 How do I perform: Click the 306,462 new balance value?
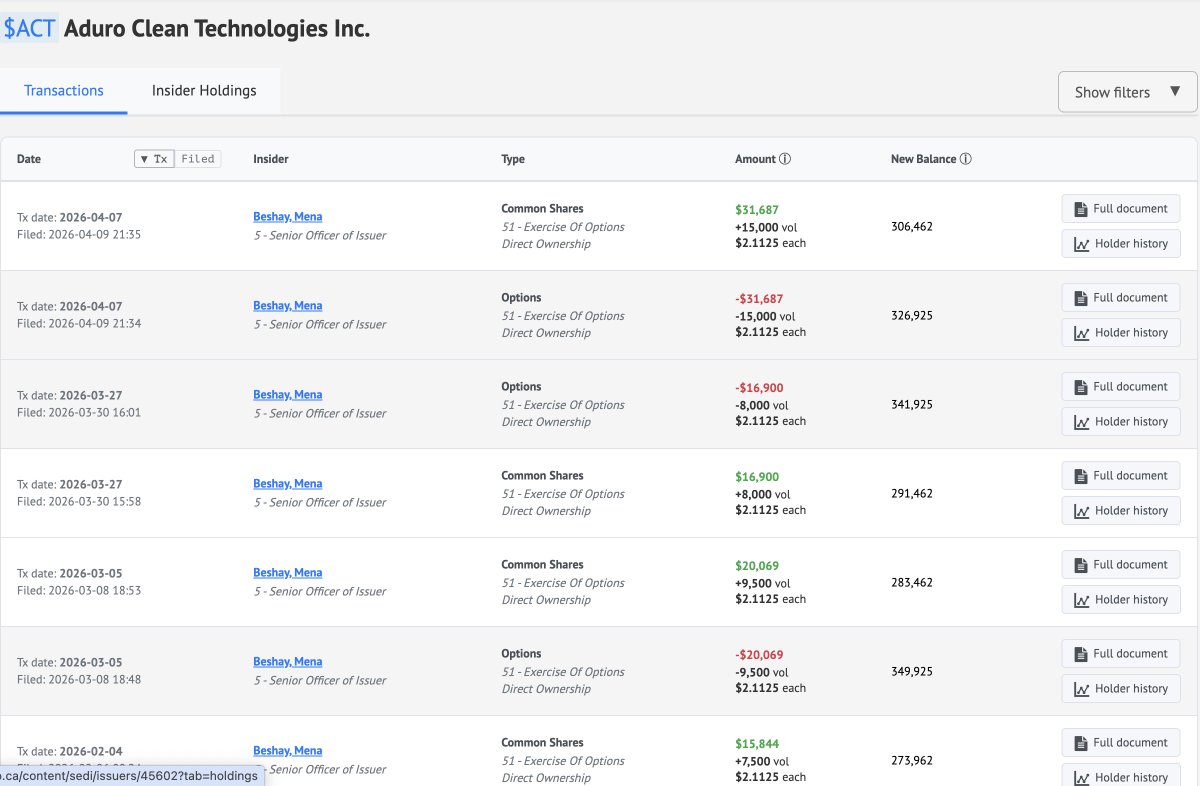click(912, 227)
